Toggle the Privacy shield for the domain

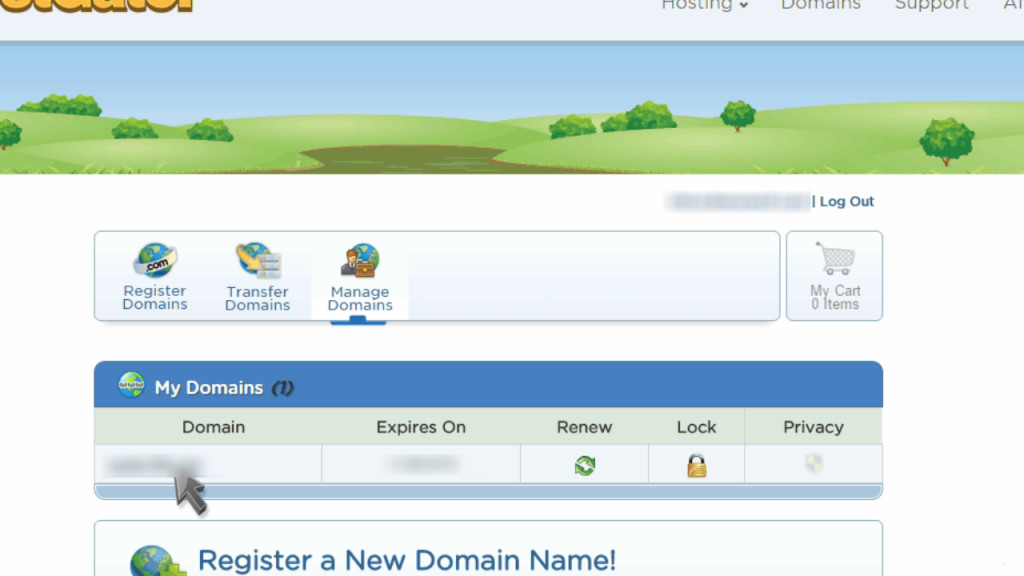[x=812, y=464]
